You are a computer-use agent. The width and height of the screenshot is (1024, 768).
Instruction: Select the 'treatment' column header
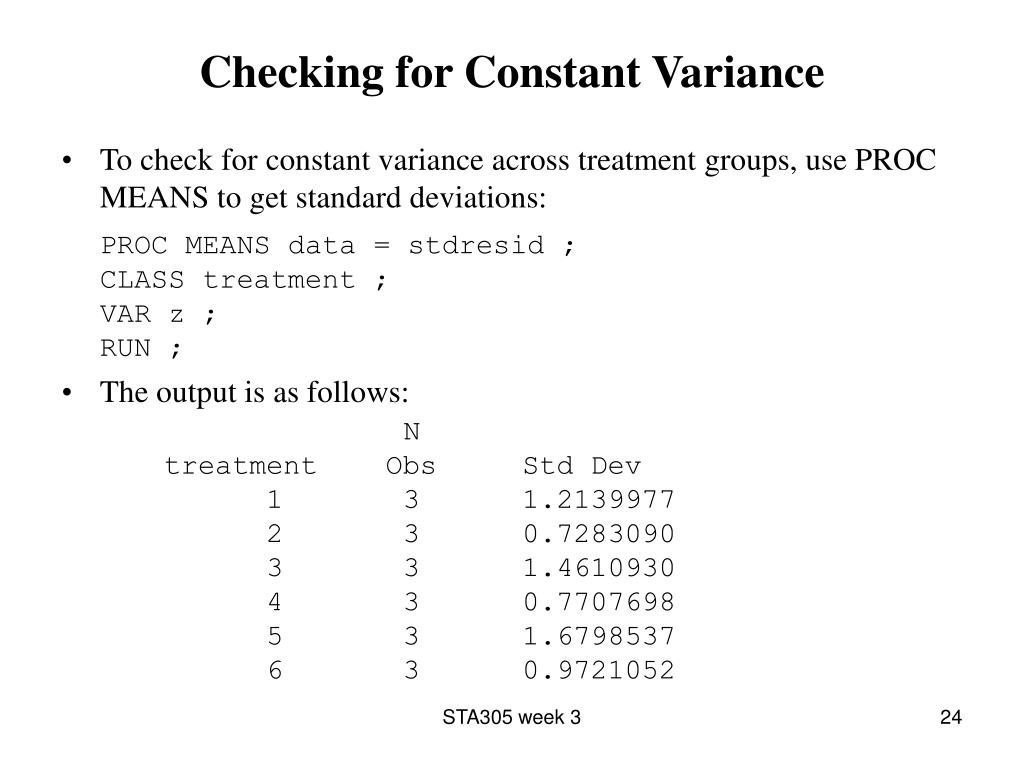240,466
